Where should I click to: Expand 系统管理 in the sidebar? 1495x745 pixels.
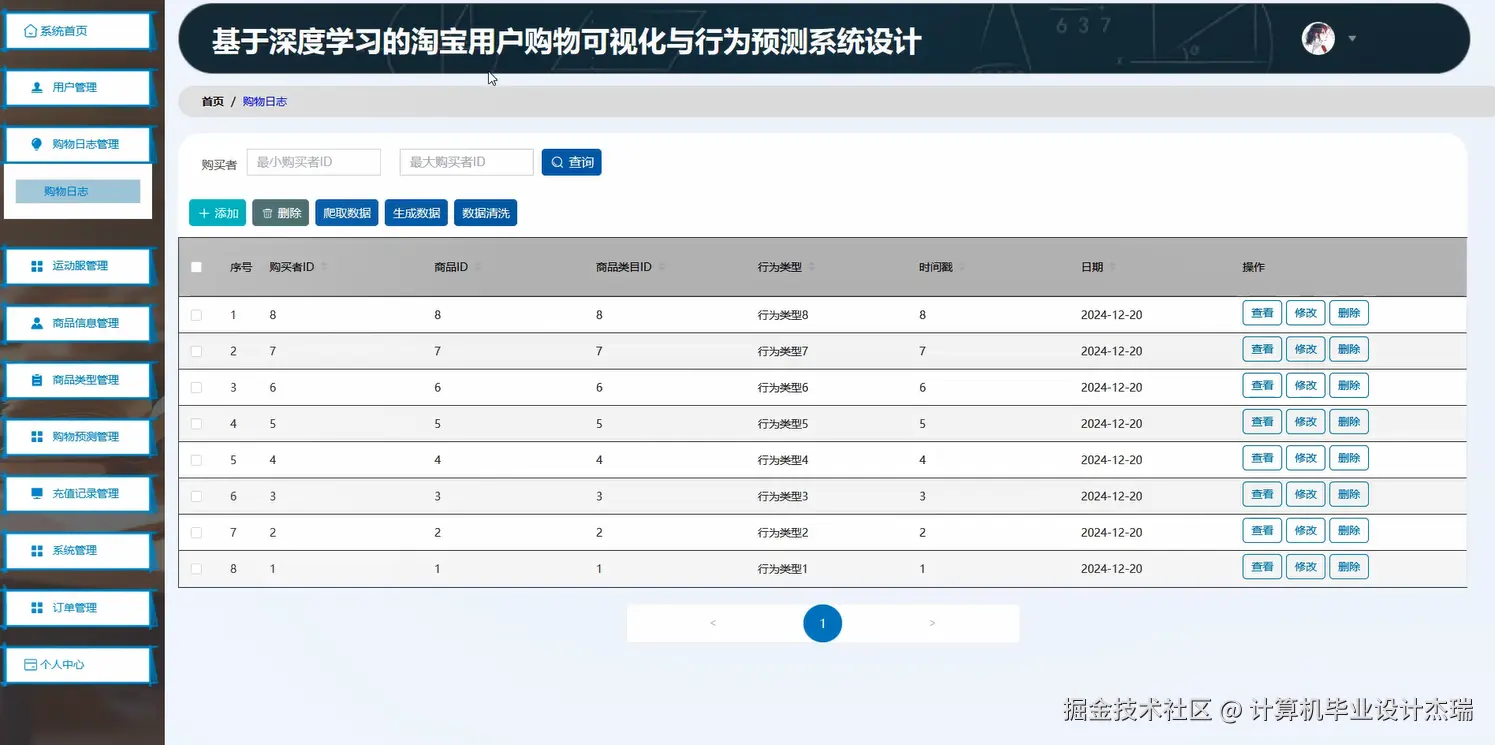click(x=77, y=551)
